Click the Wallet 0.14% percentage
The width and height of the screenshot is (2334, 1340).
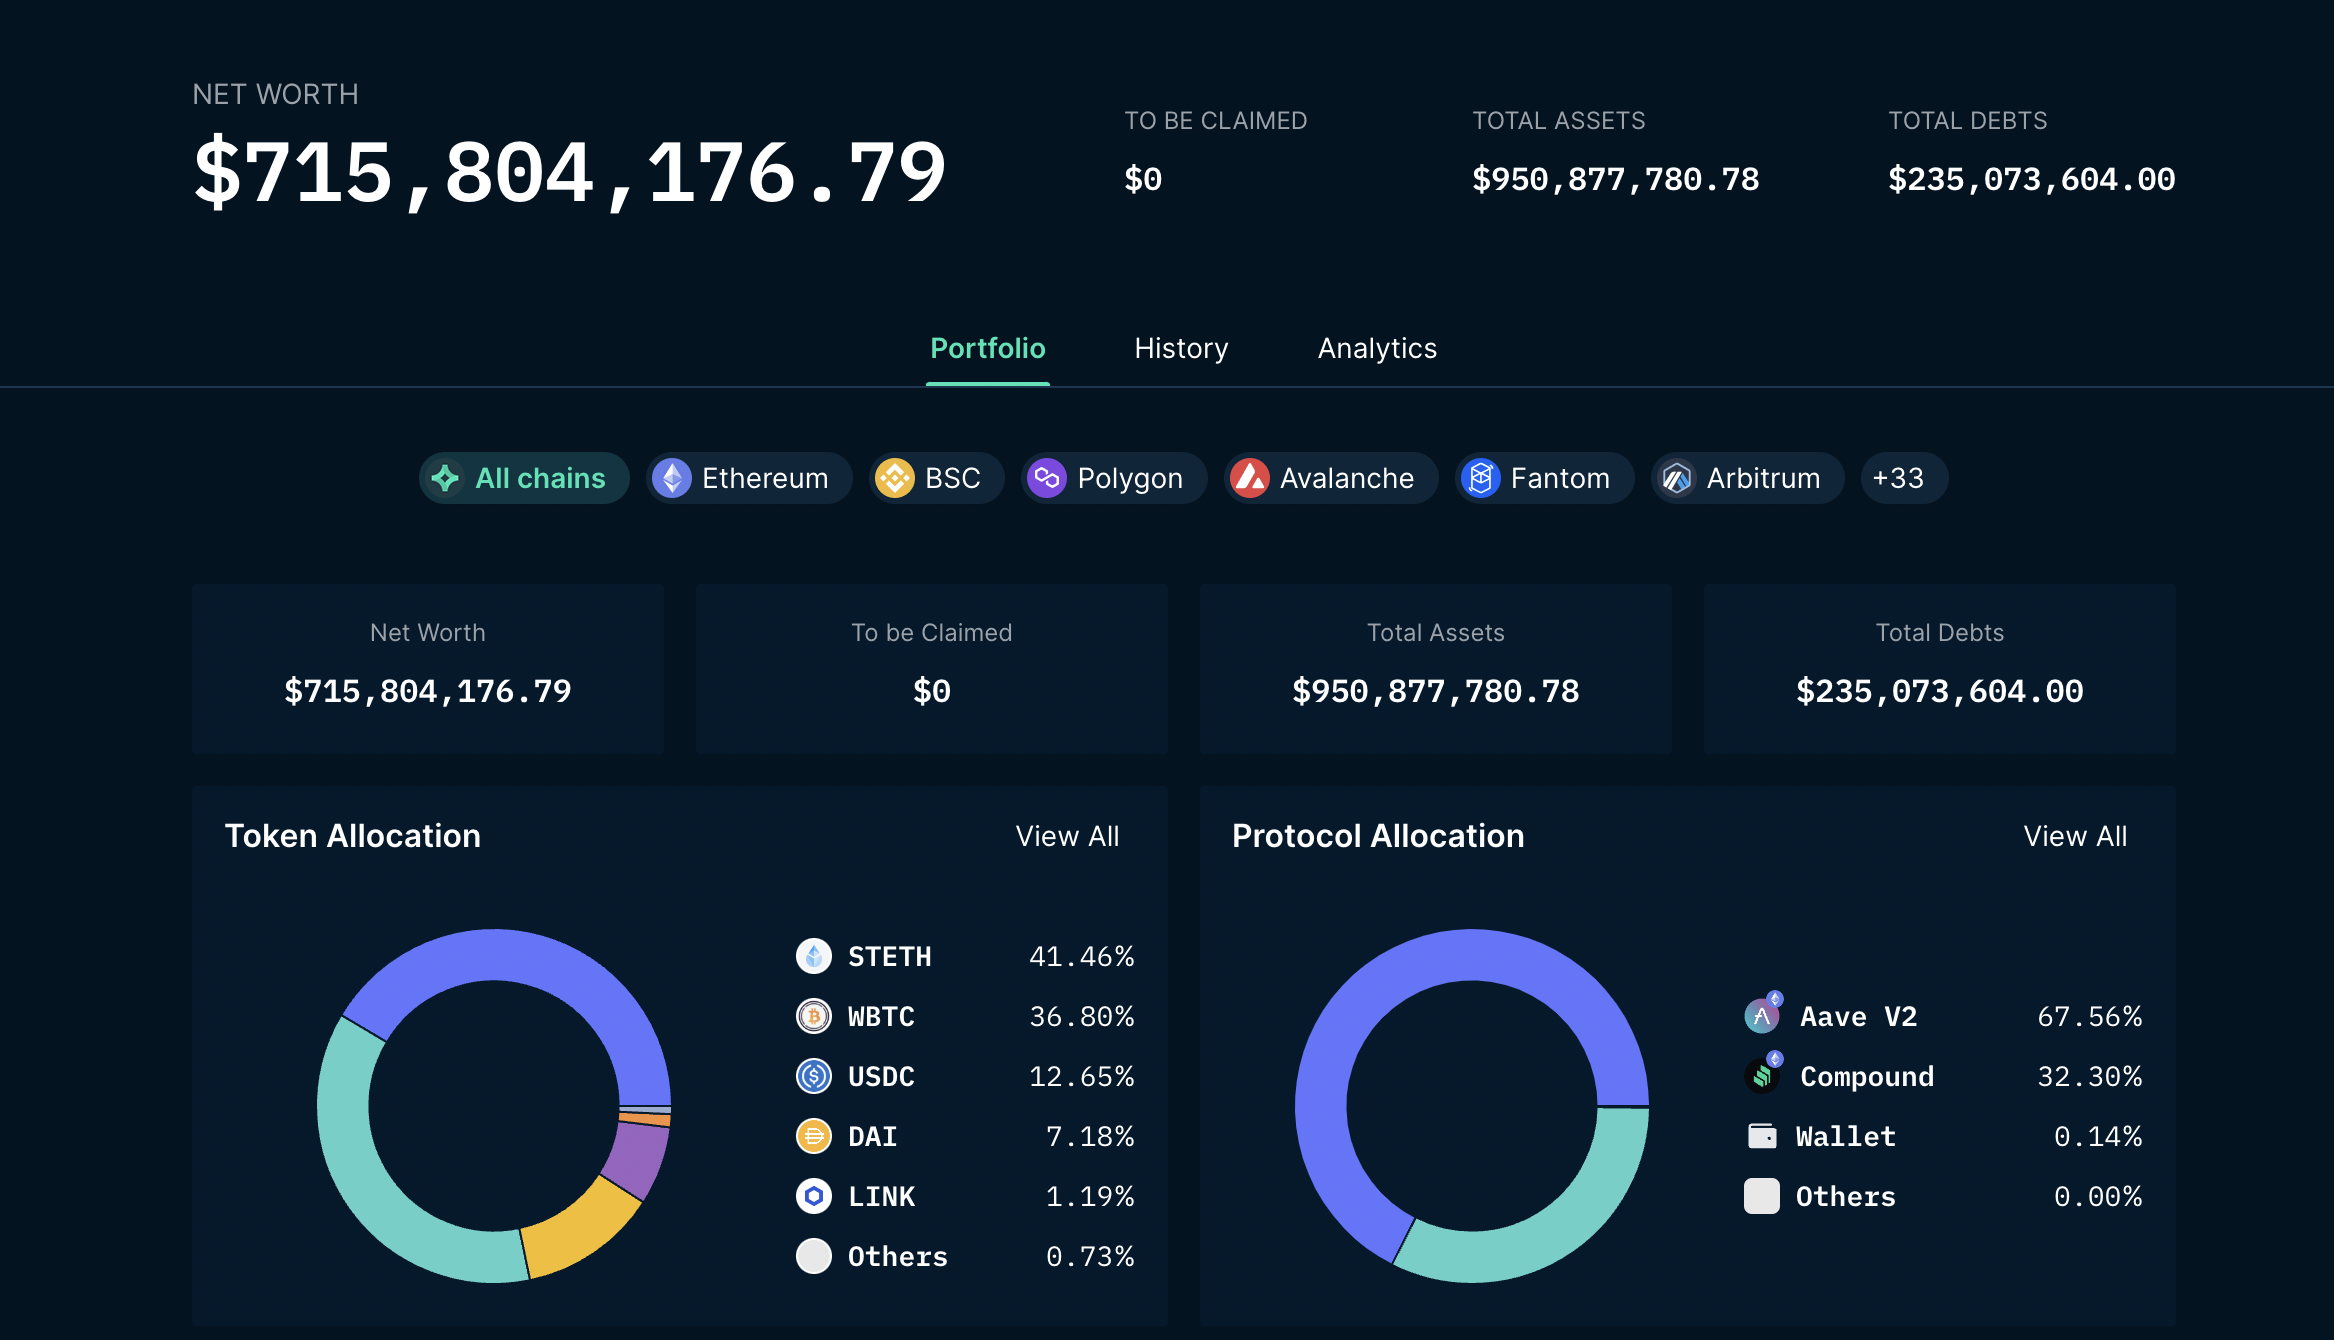(2098, 1137)
